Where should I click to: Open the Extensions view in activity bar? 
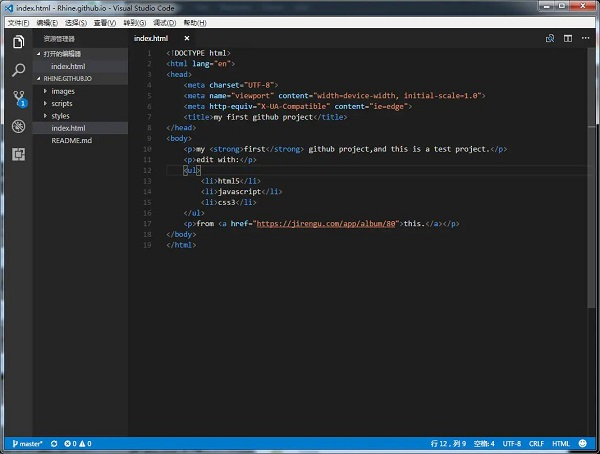click(18, 154)
